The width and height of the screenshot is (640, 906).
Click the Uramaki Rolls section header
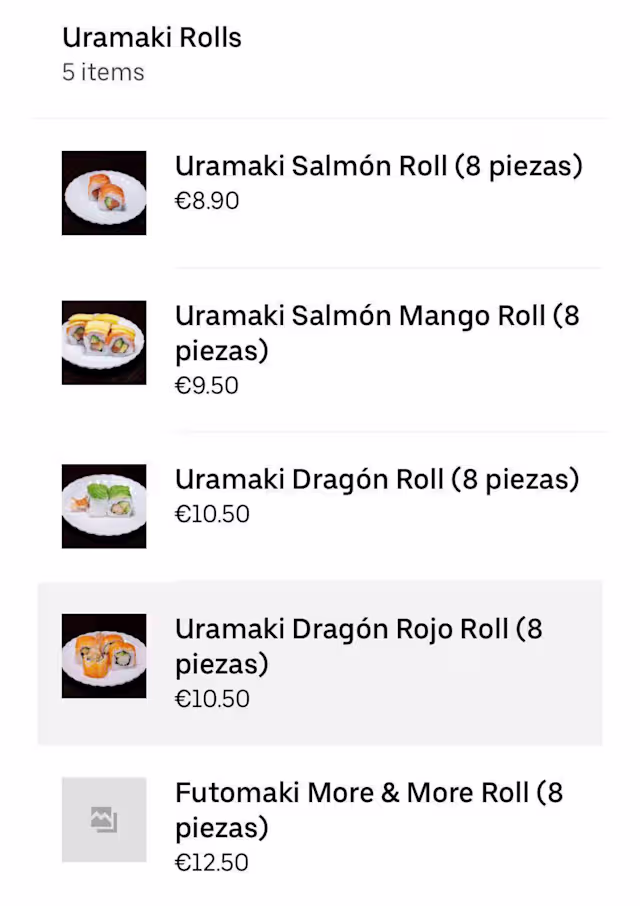pos(152,37)
